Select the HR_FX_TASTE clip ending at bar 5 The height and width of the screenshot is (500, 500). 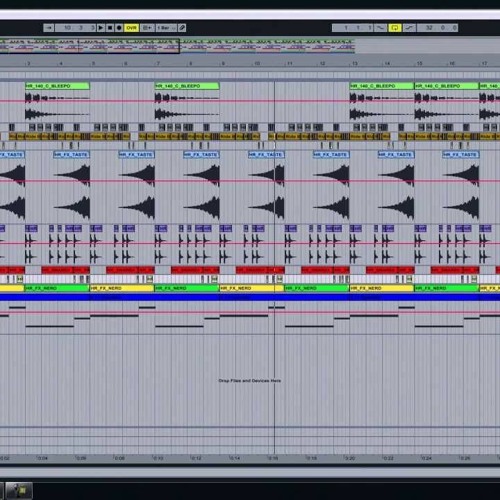[72, 155]
